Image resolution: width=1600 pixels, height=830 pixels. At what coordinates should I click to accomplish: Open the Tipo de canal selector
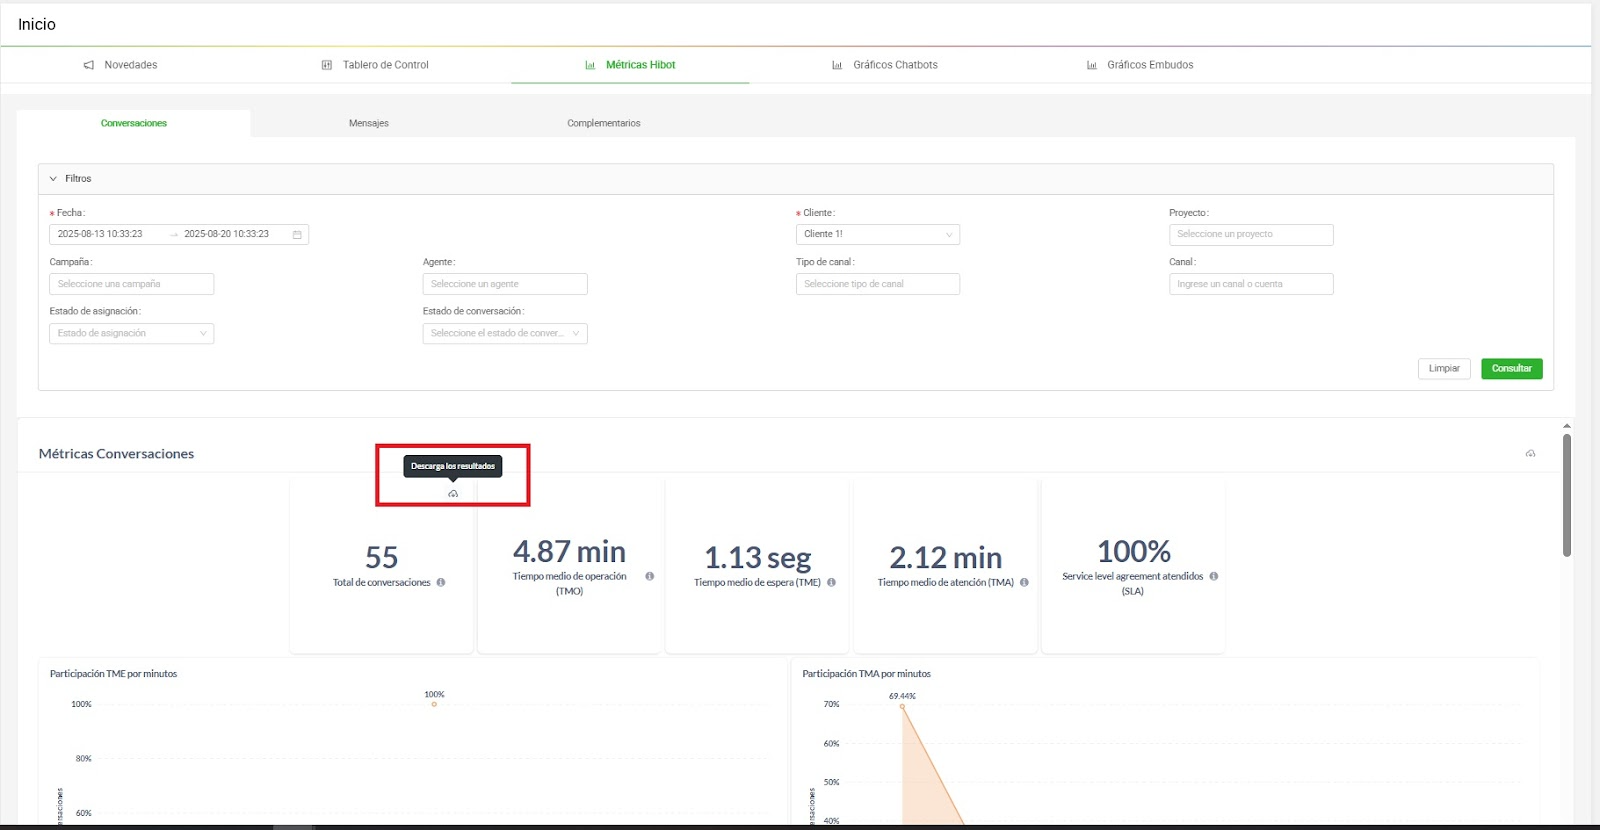[878, 284]
